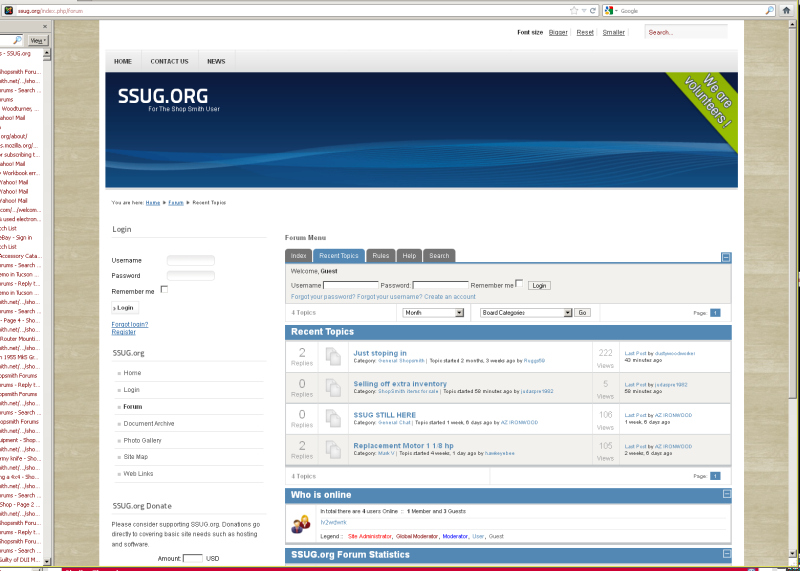
Task: Open the Rules tab
Action: click(381, 256)
